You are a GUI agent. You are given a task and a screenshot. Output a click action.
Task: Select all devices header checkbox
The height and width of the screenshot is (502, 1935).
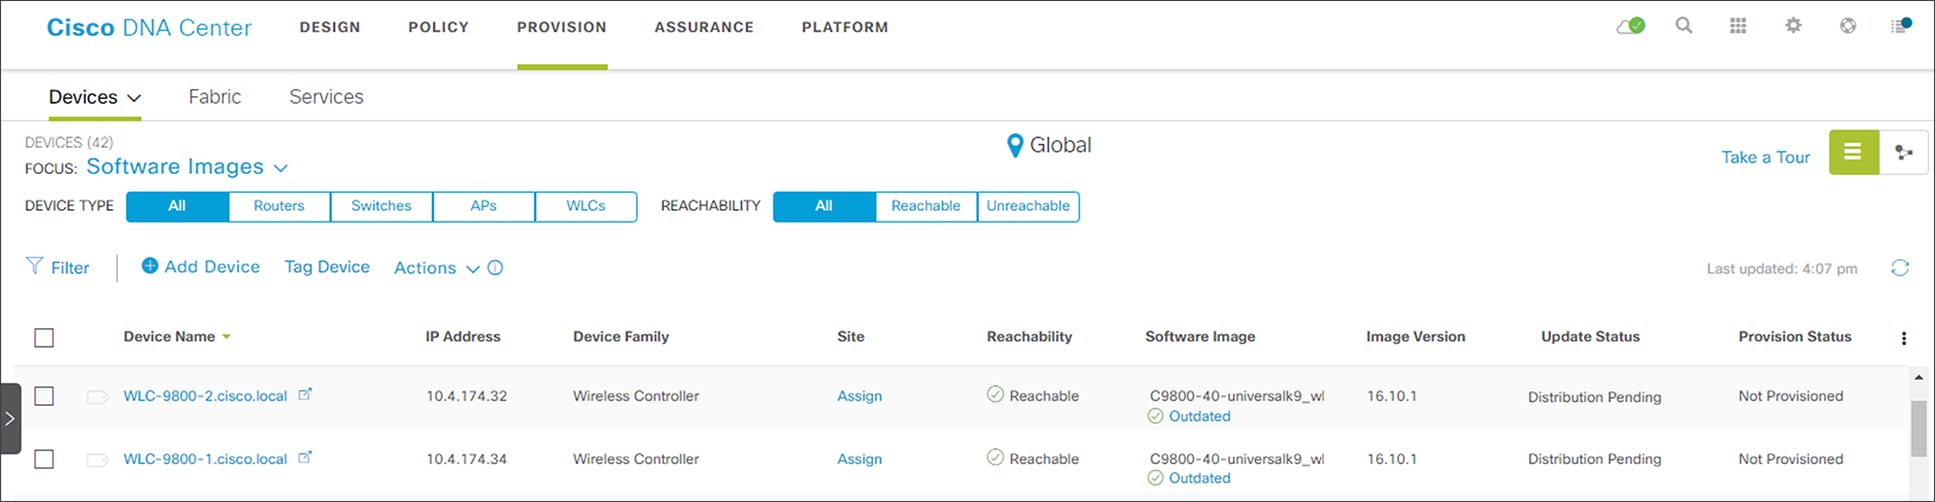pos(44,338)
